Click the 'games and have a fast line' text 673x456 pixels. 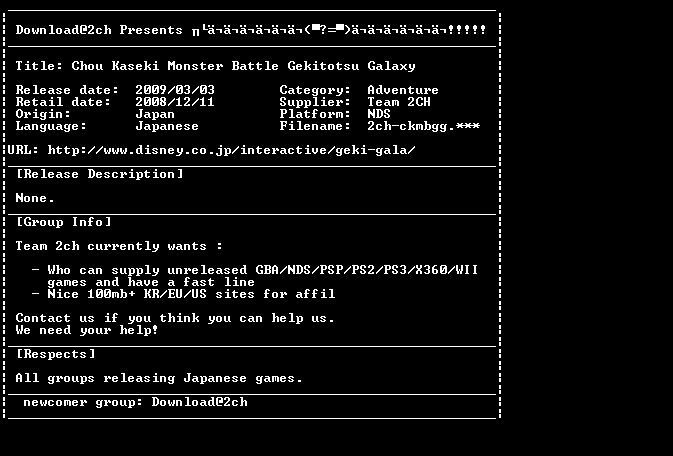point(151,282)
